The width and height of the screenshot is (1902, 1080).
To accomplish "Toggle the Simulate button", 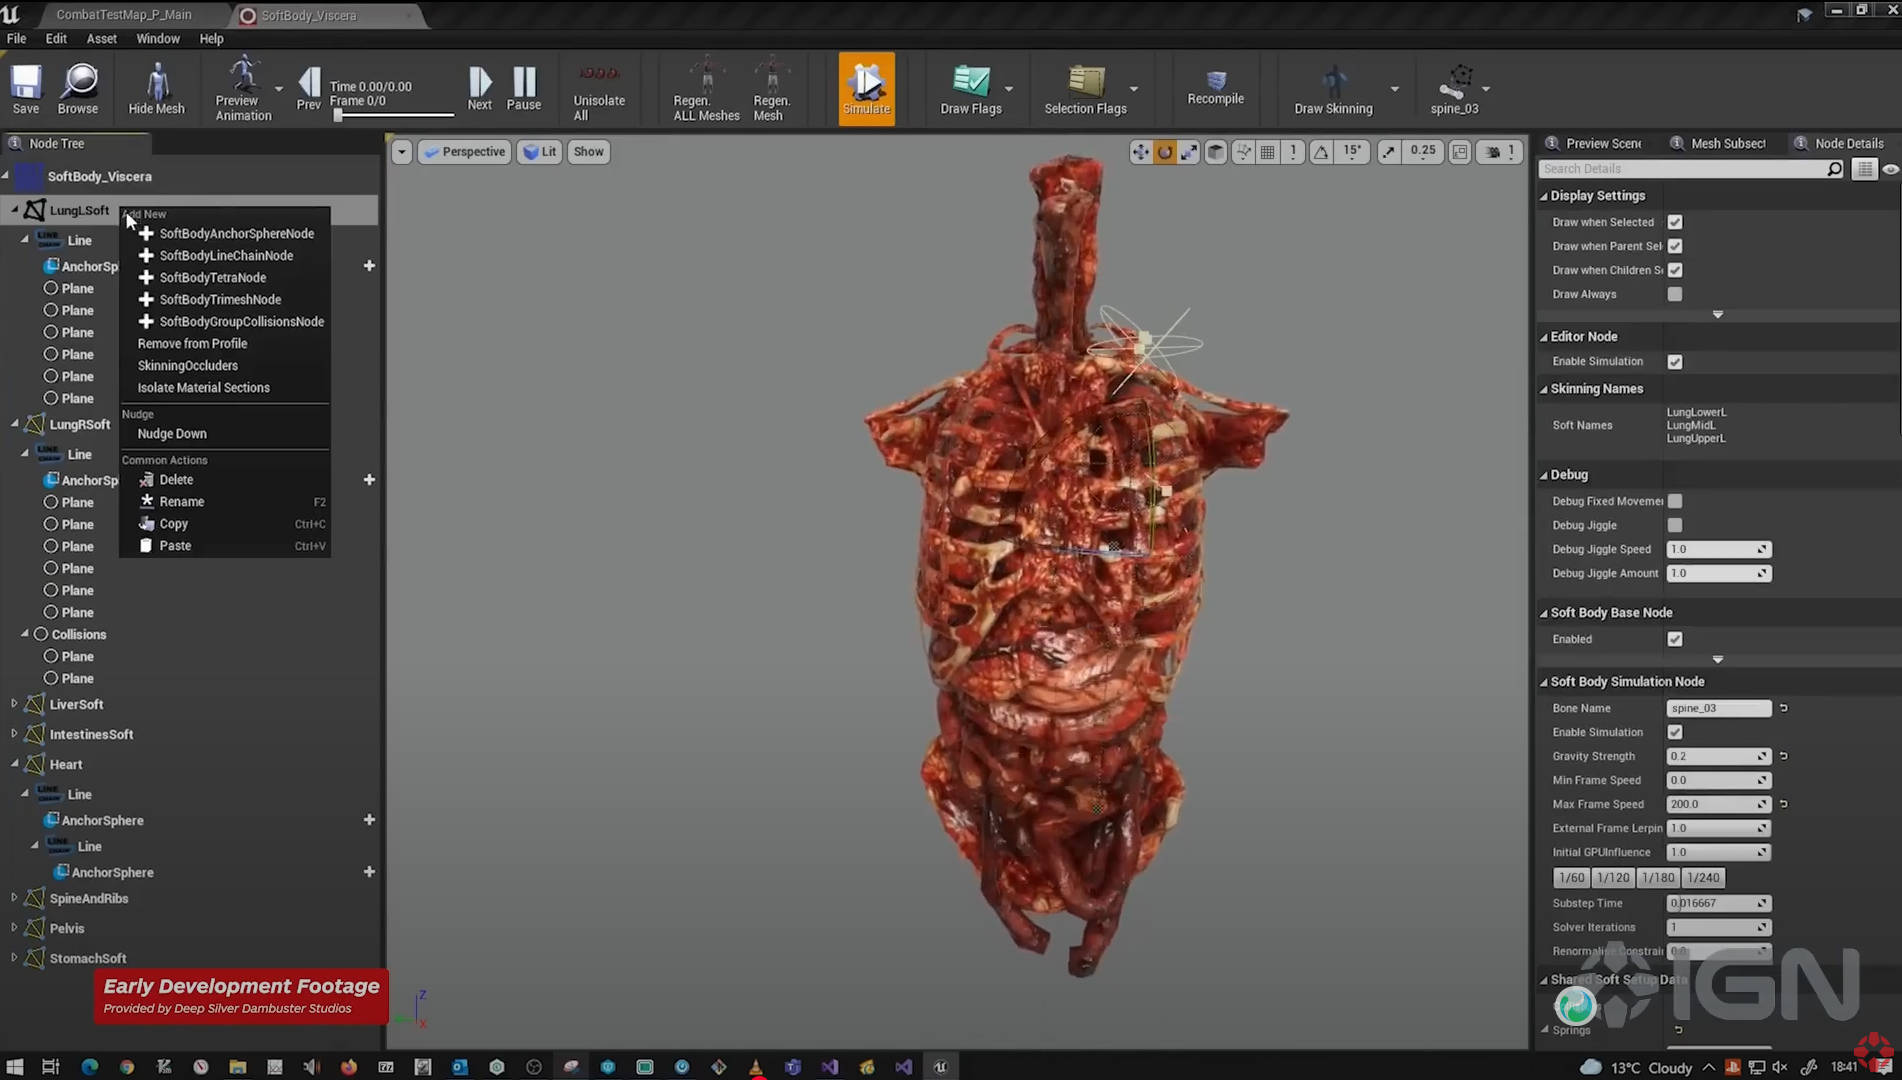I will [x=866, y=88].
